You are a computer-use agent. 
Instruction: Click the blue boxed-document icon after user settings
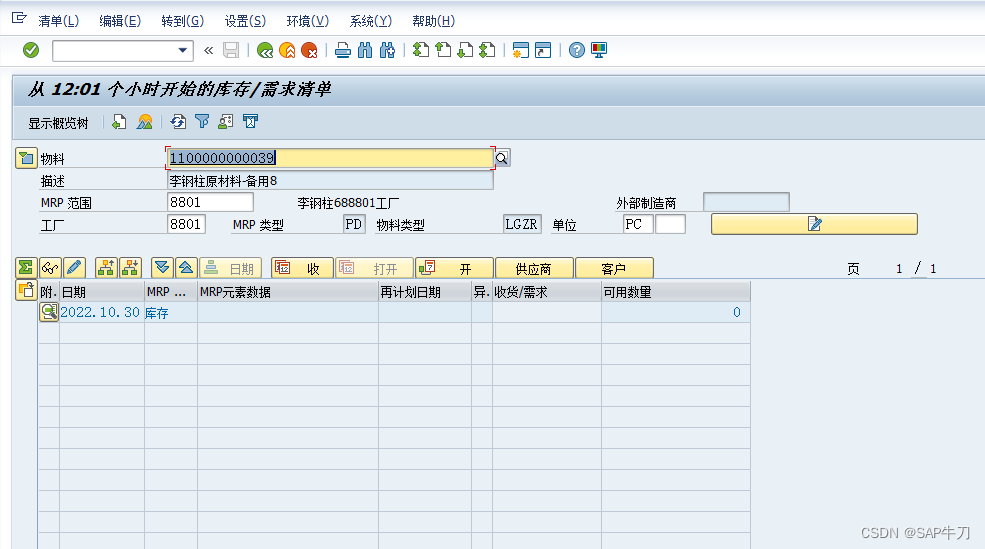[x=250, y=122]
